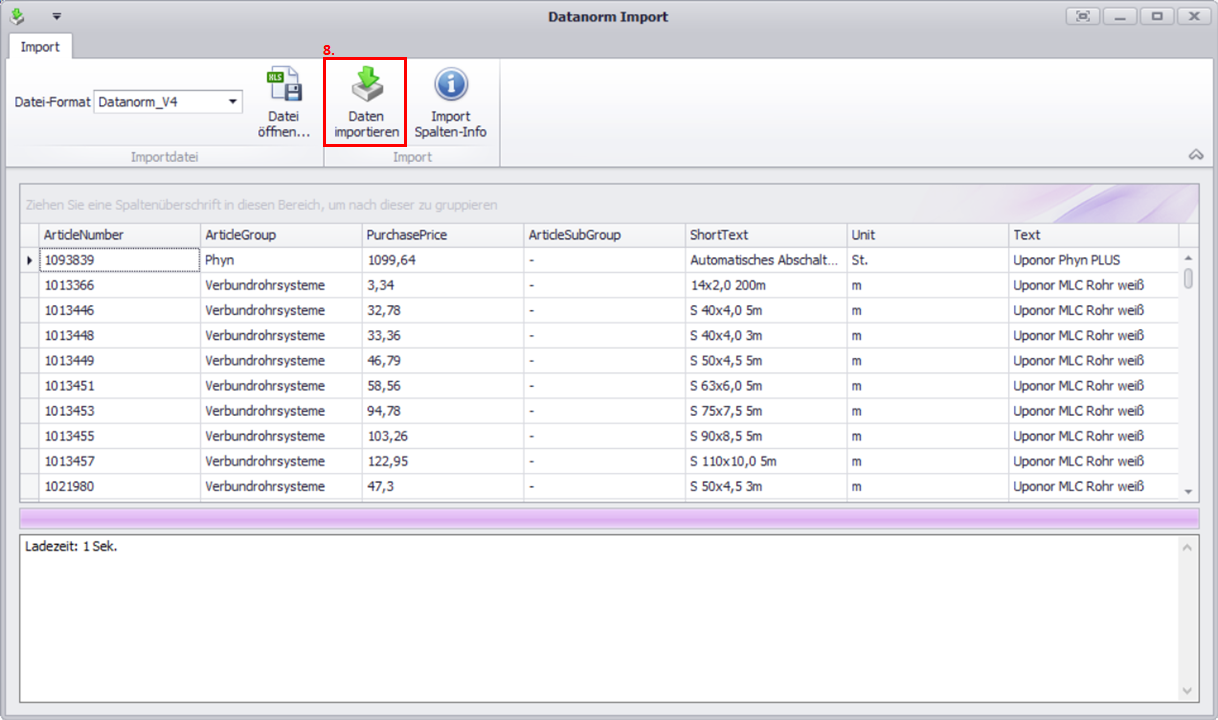Image resolution: width=1218 pixels, height=720 pixels.
Task: Click the green application icon in title bar
Action: [x=17, y=16]
